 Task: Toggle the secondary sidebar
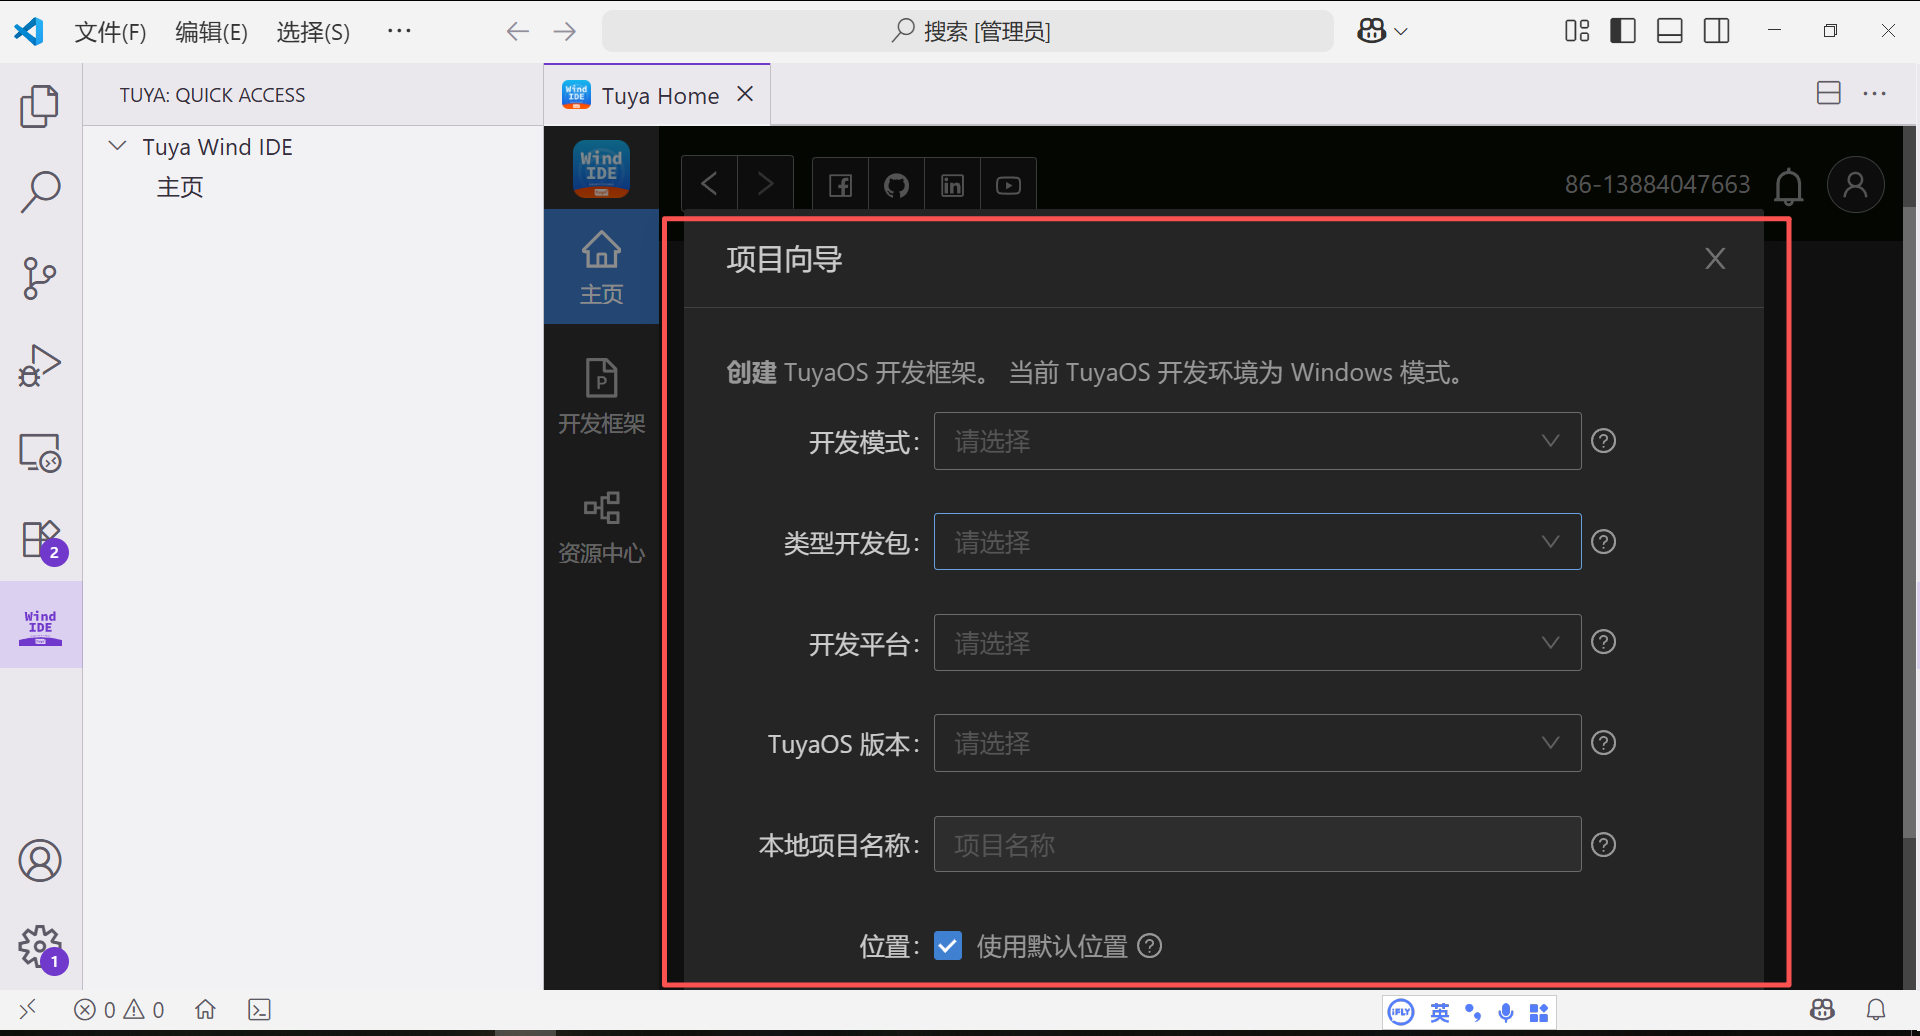click(x=1716, y=30)
